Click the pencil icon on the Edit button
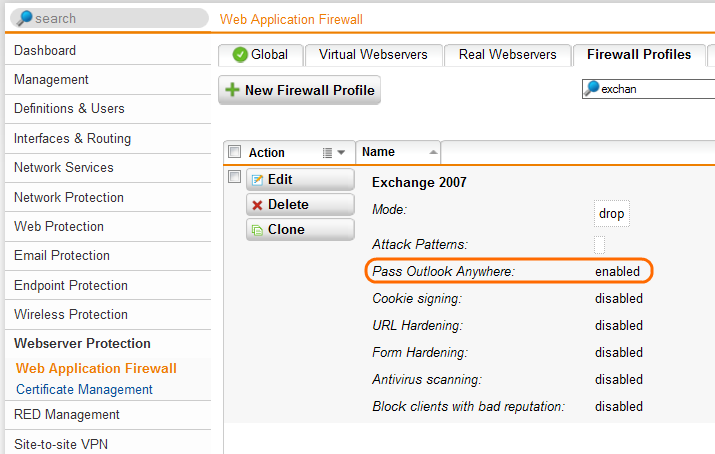The width and height of the screenshot is (715, 454). pyautogui.click(x=257, y=180)
